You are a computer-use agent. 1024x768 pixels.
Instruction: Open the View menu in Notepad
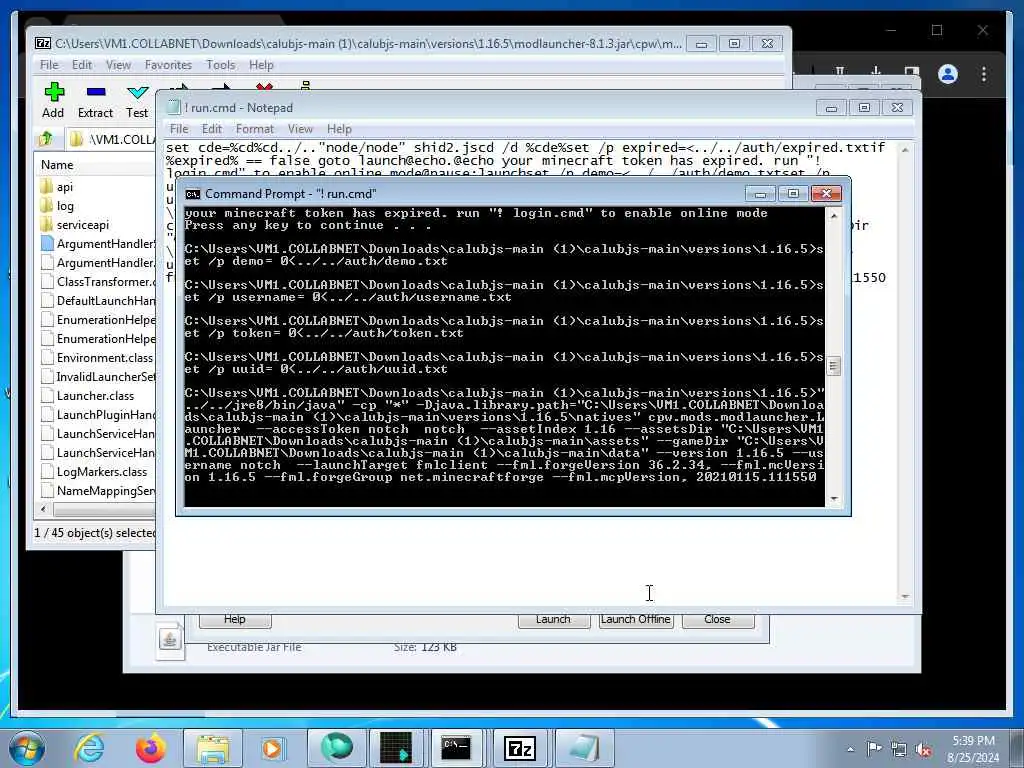point(300,129)
